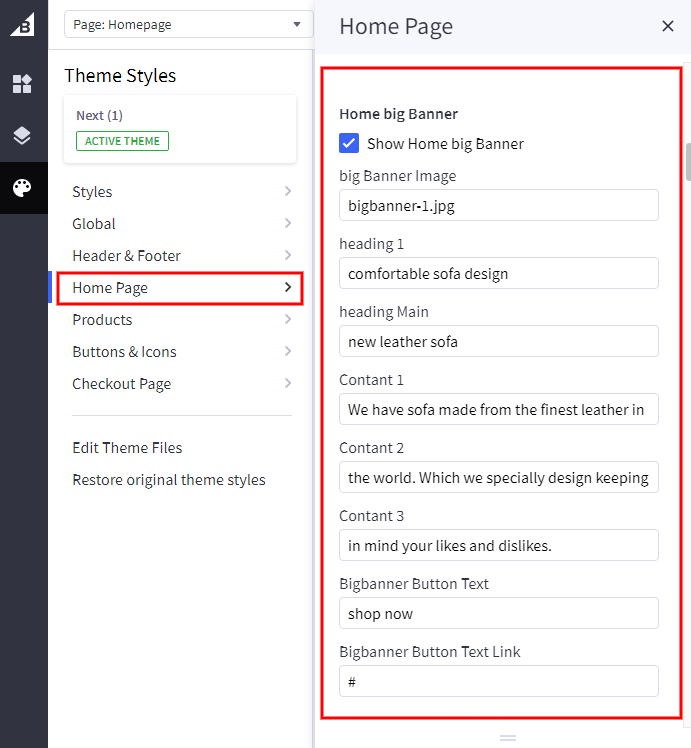Uncheck Show Home big Banner checkbox
This screenshot has width=691, height=748.
(349, 143)
